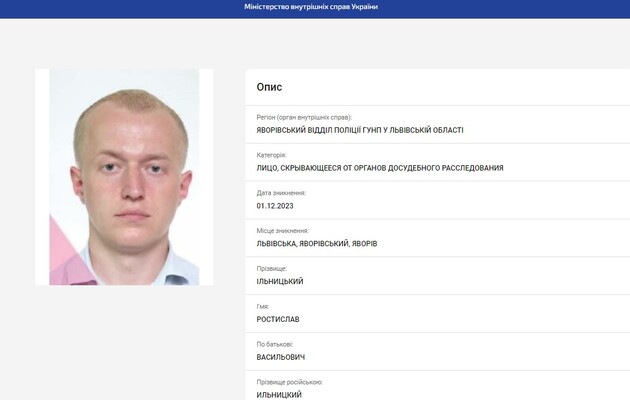Click the Опис section heading

tap(269, 87)
